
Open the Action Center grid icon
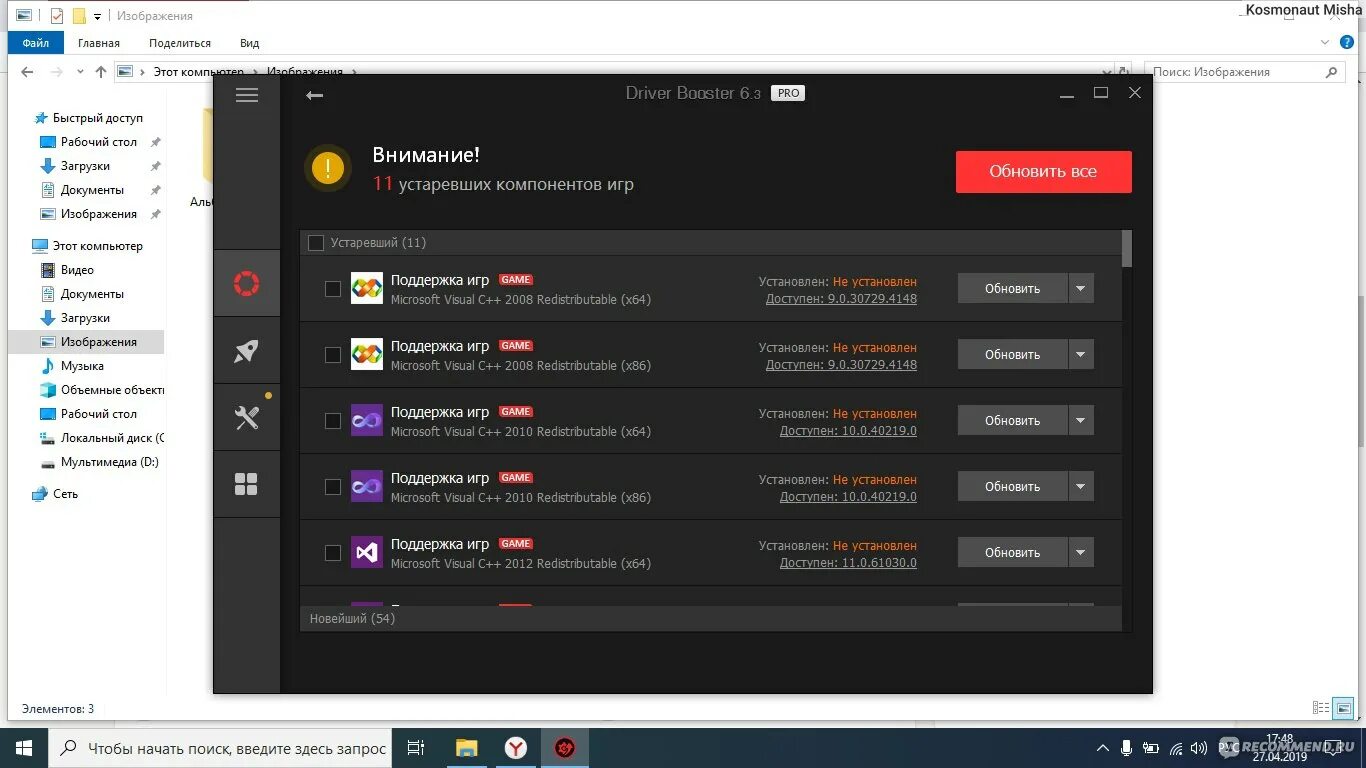tap(247, 485)
